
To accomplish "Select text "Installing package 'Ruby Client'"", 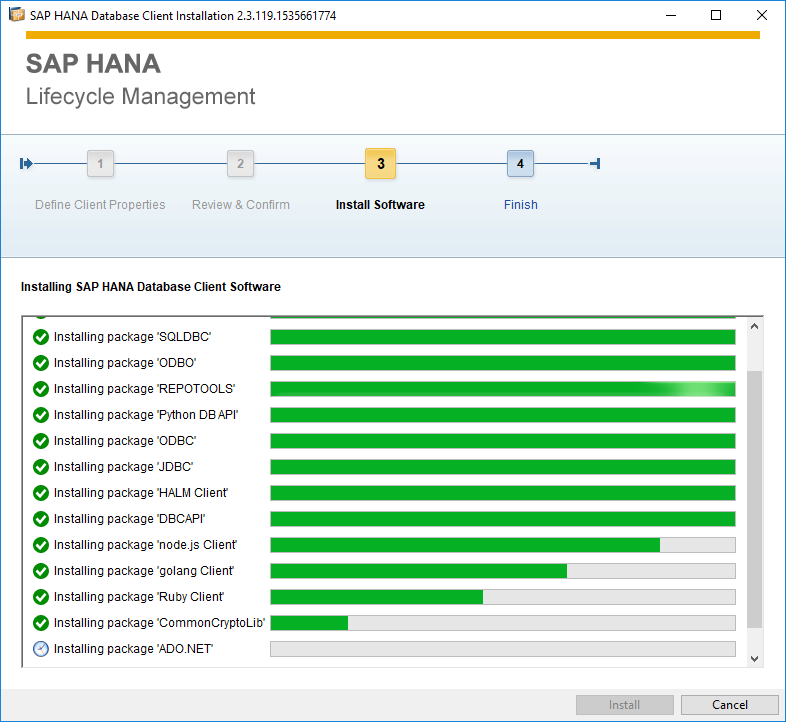I will 139,597.
